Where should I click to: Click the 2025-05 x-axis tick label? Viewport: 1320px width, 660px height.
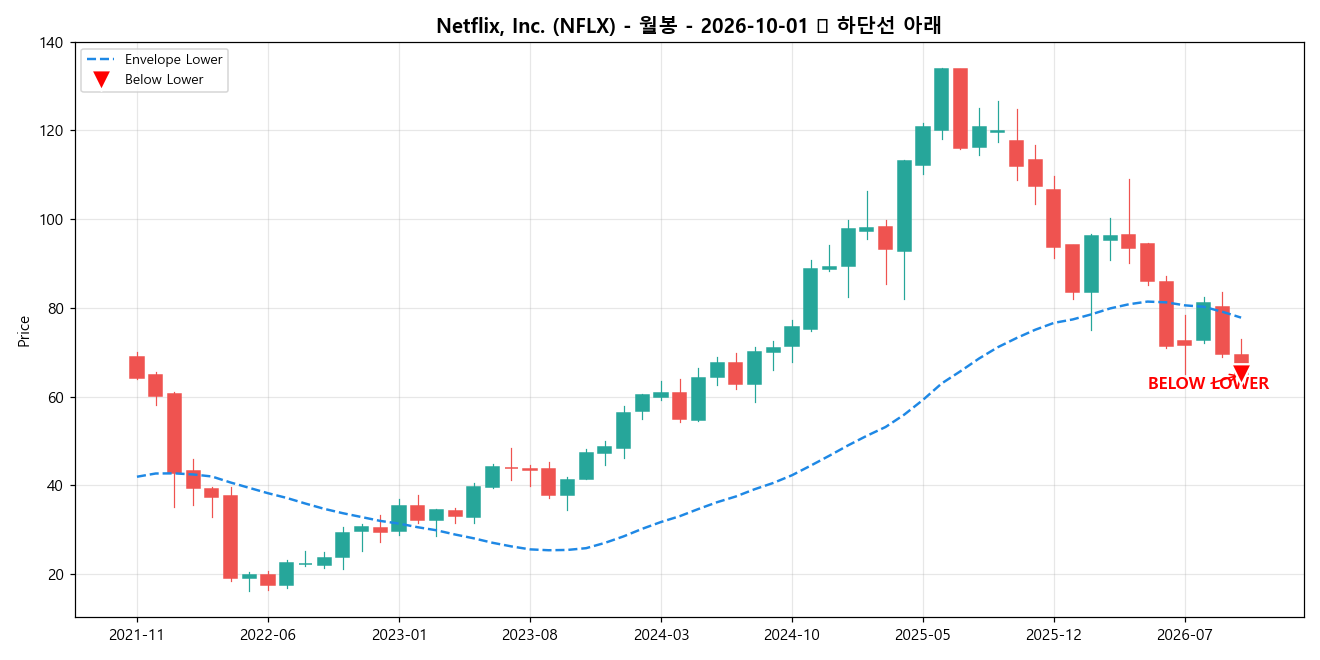[923, 634]
